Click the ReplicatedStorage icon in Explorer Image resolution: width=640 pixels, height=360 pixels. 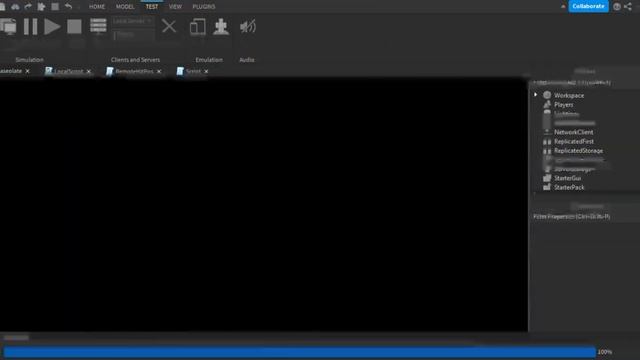click(x=547, y=151)
